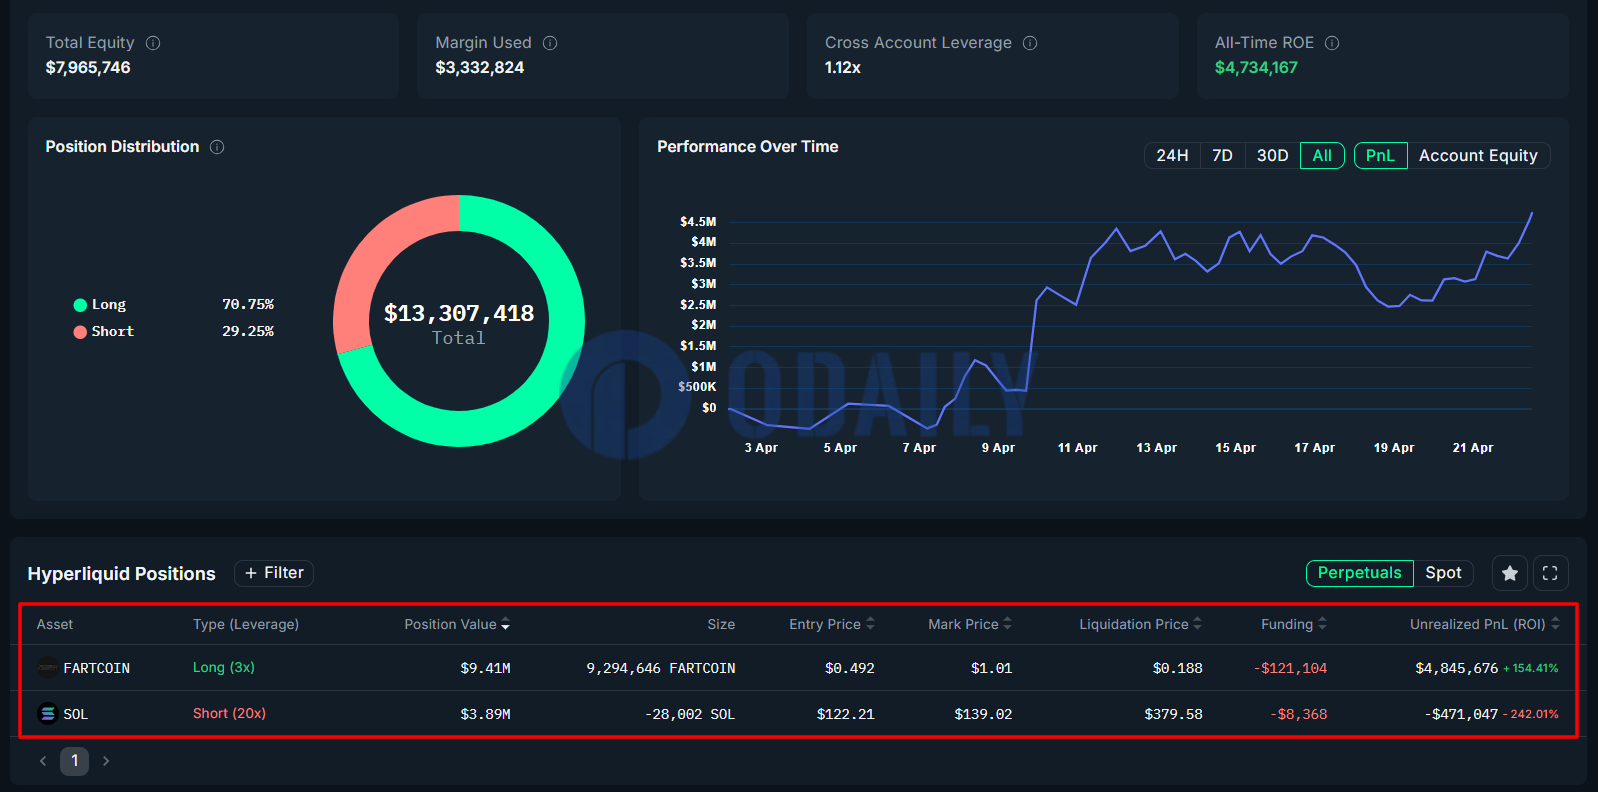Click the Long (3x) leverage label

(224, 667)
